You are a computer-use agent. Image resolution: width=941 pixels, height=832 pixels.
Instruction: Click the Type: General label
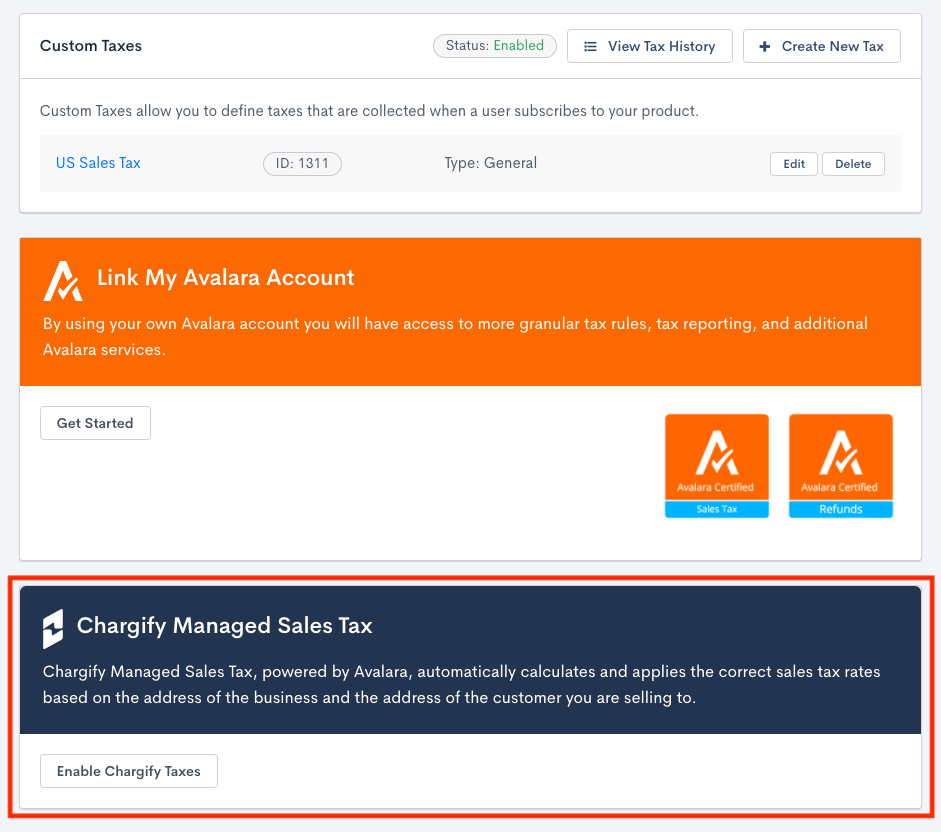coord(491,163)
